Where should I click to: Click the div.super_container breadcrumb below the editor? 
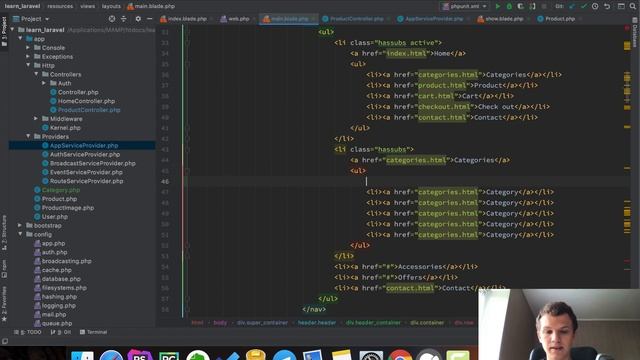tap(262, 322)
